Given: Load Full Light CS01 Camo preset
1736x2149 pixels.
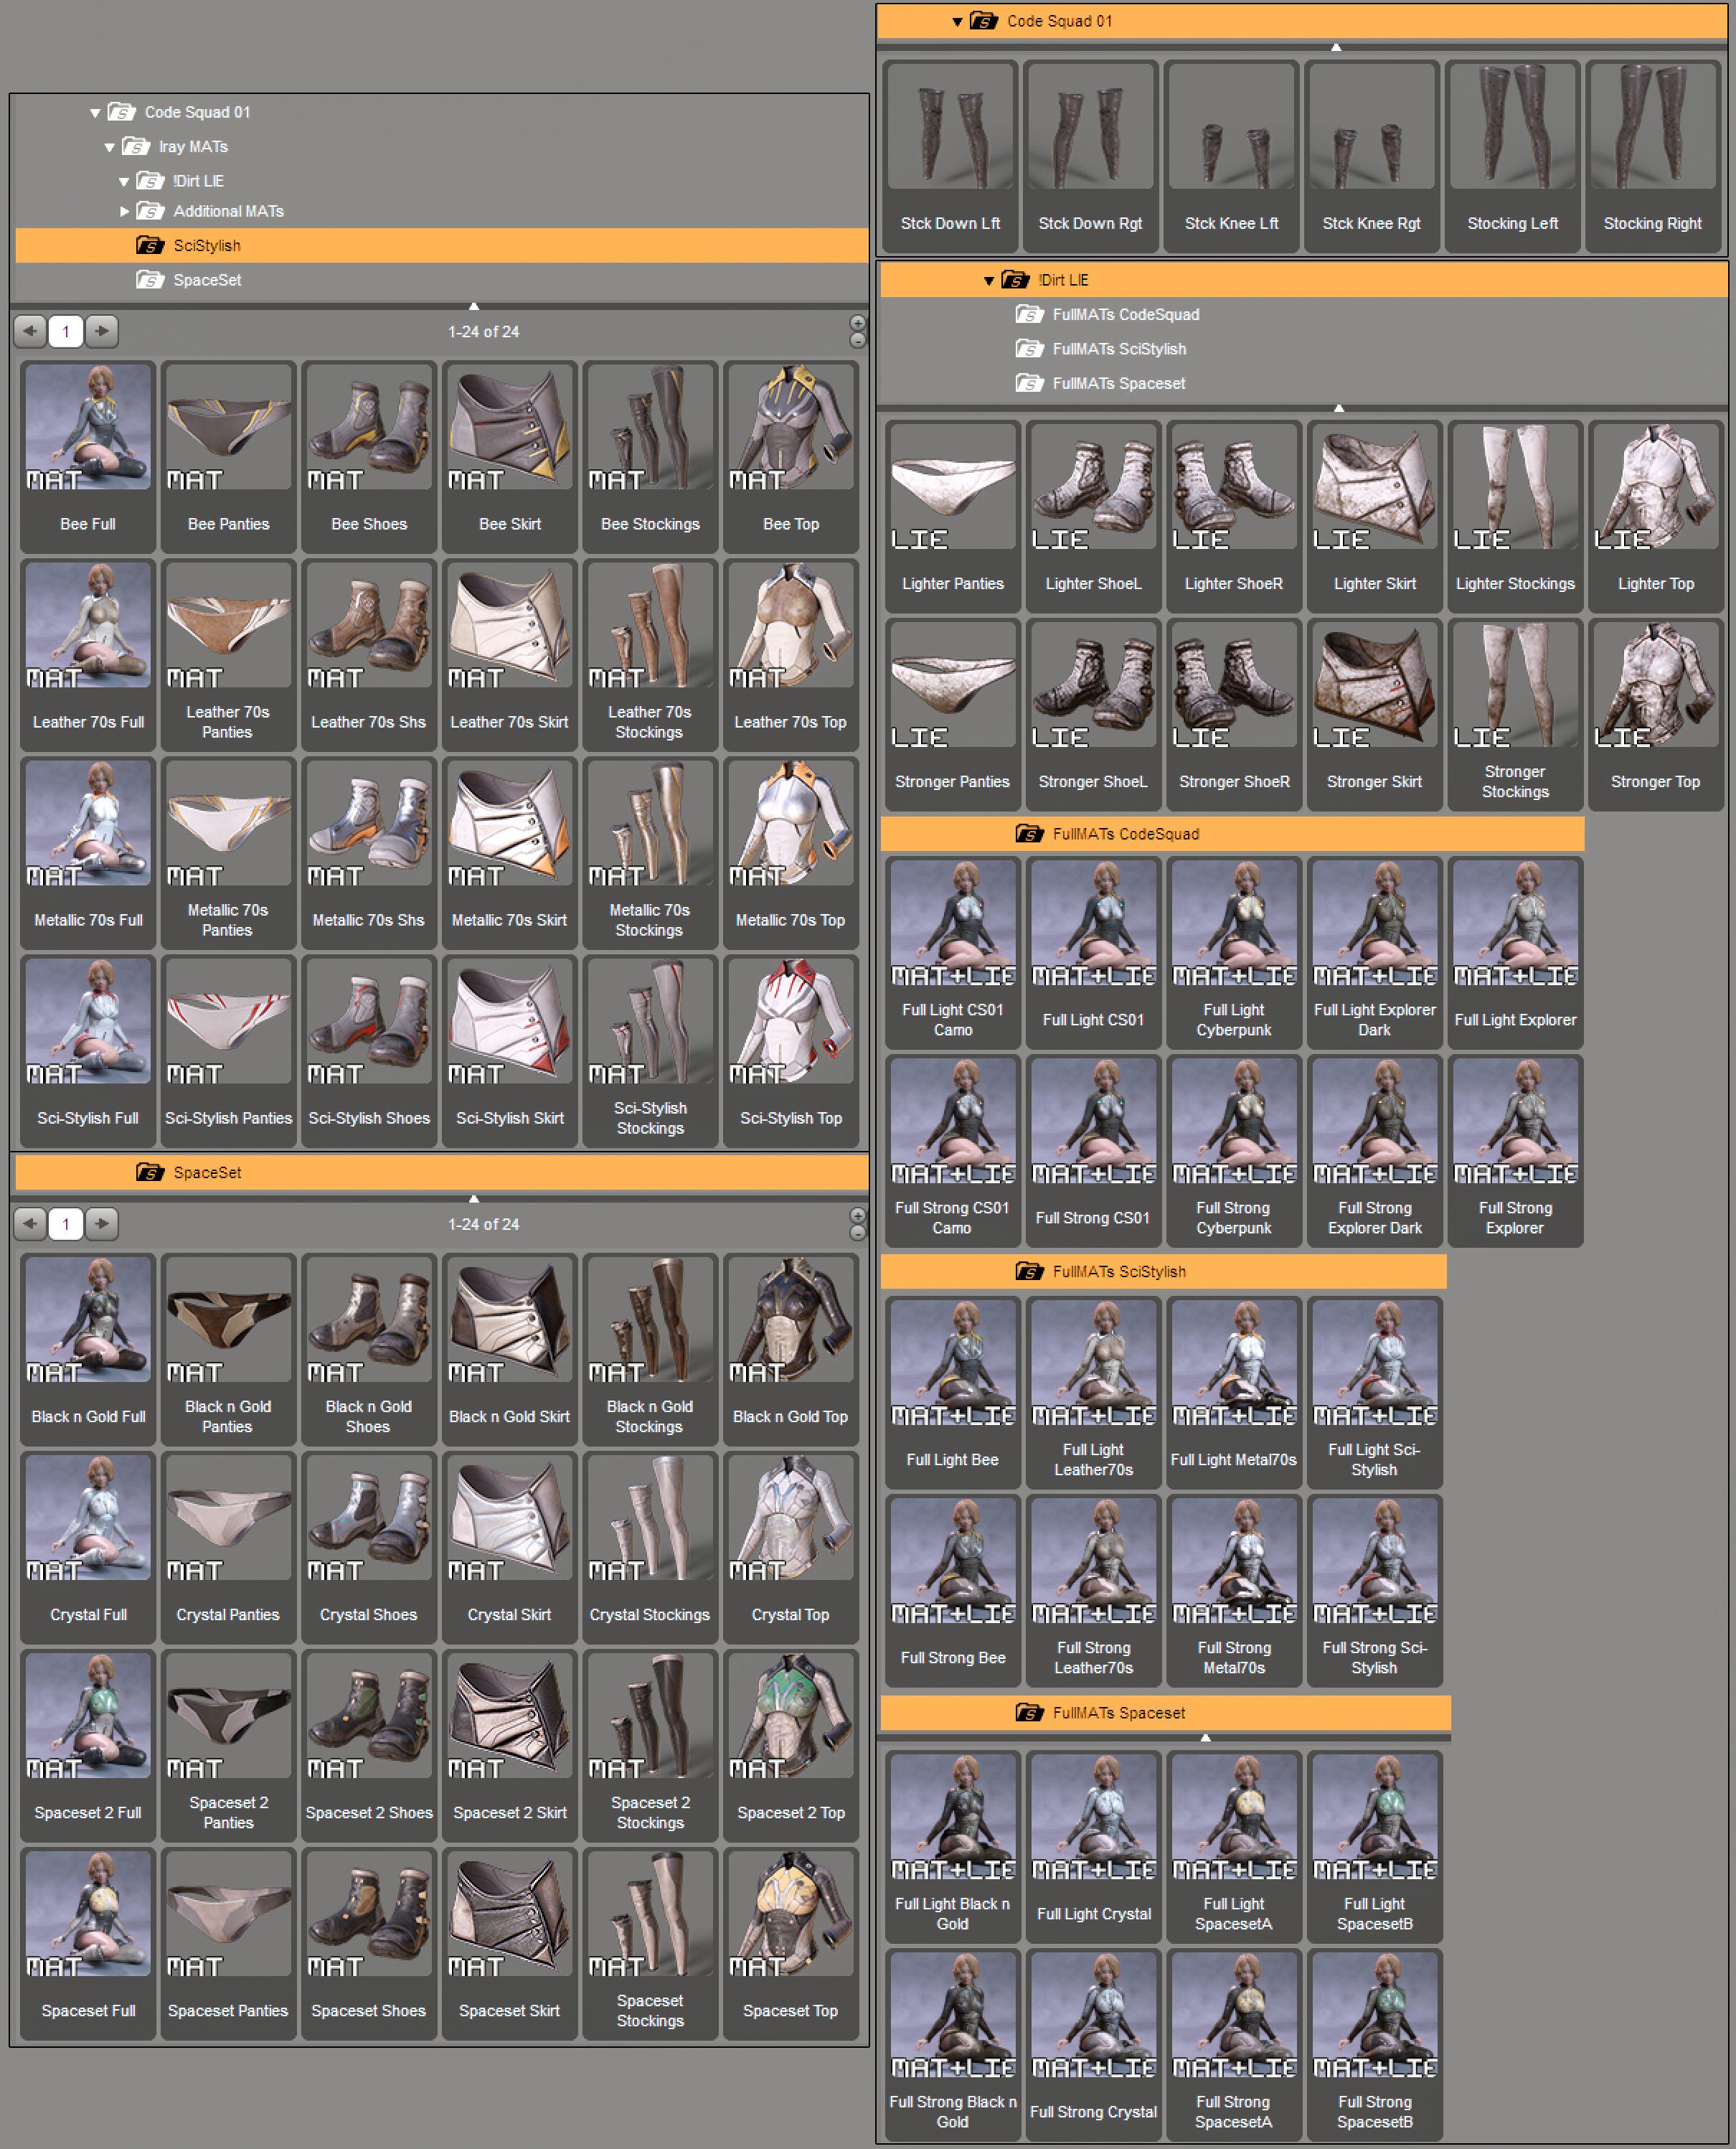Looking at the screenshot, I should [x=953, y=952].
